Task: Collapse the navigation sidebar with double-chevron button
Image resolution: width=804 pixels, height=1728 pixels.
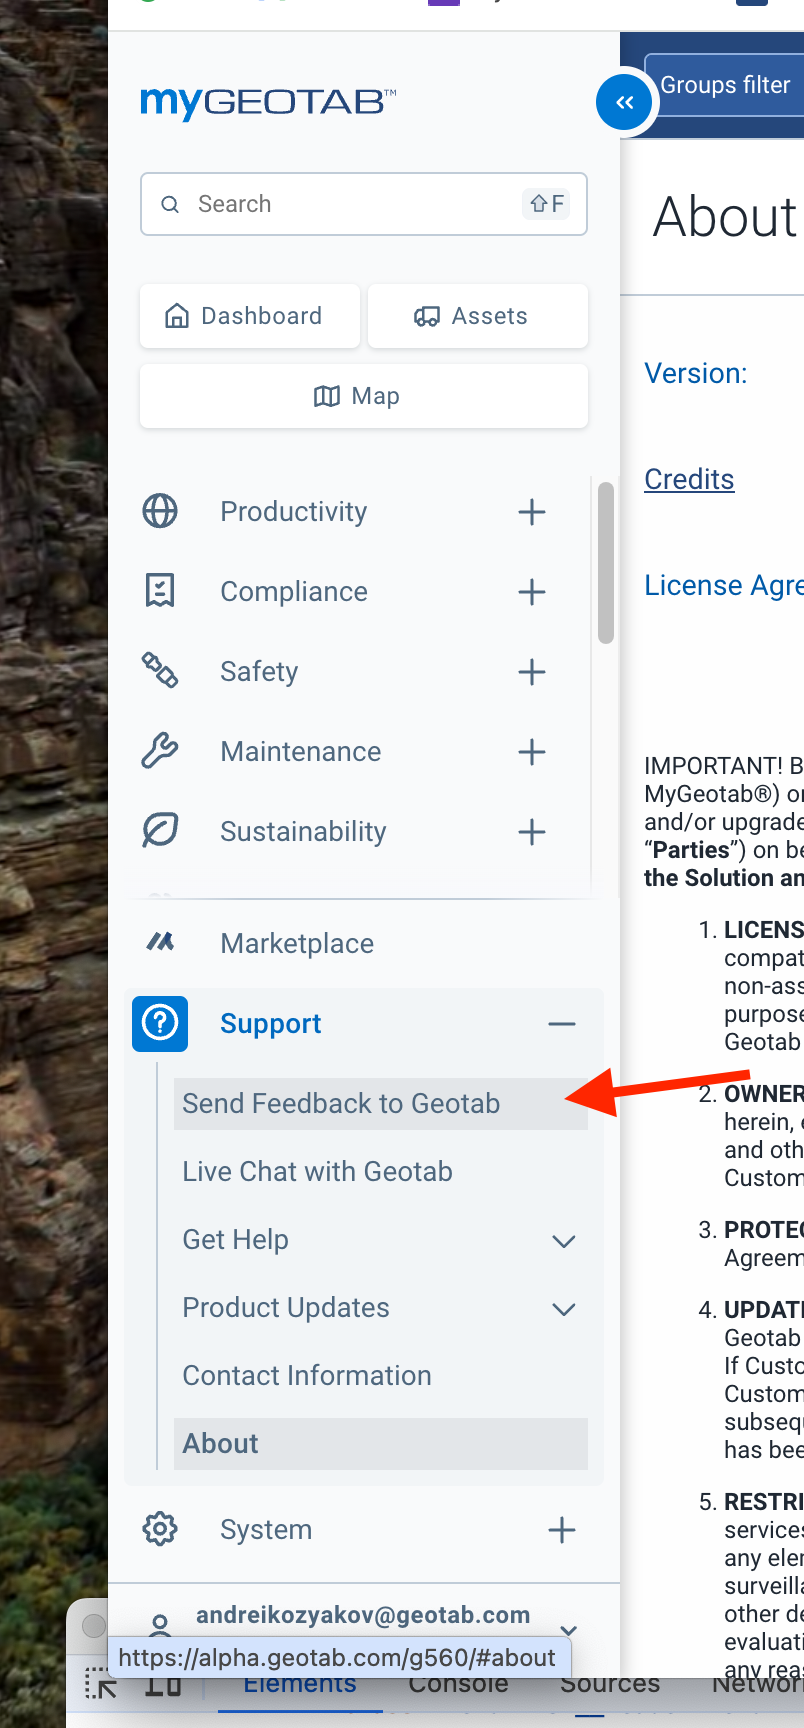Action: click(624, 102)
